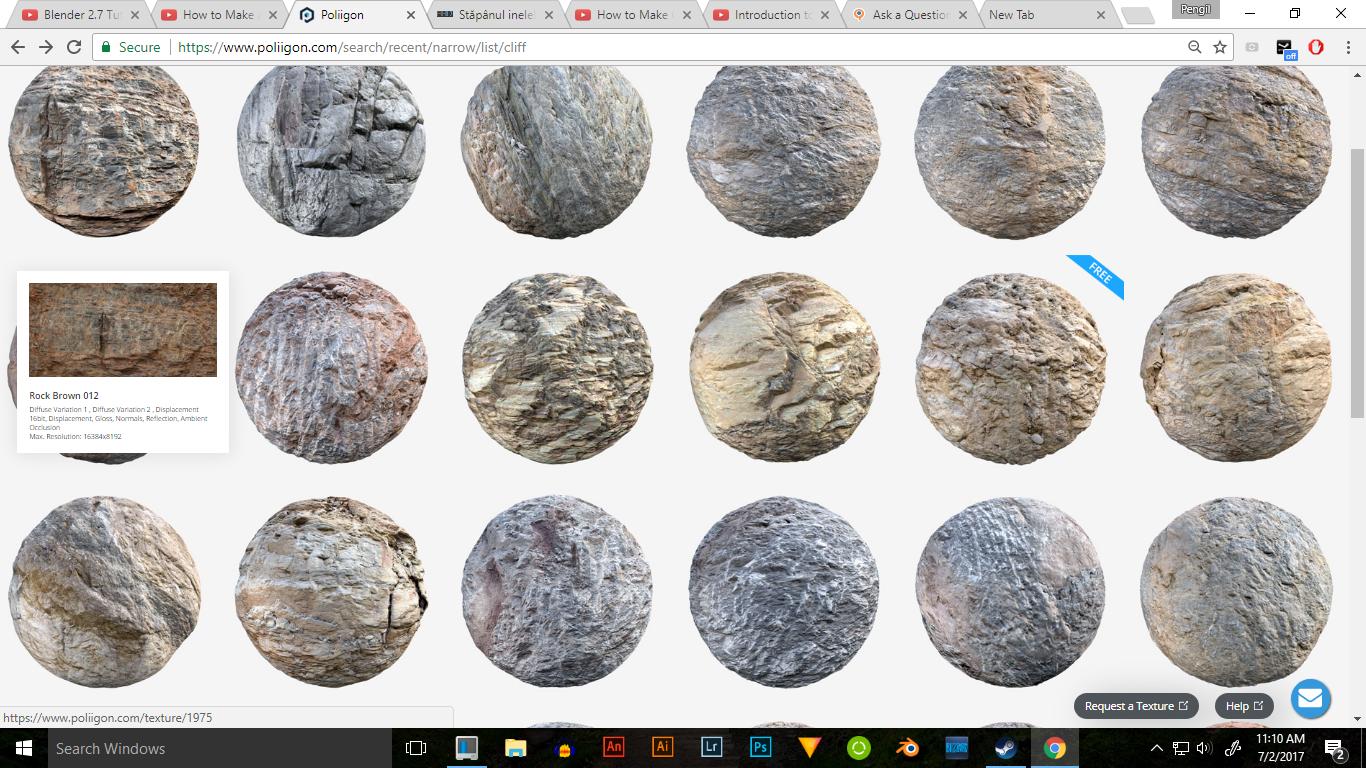Switch to the Introduction tab
The width and height of the screenshot is (1366, 768).
tap(770, 15)
